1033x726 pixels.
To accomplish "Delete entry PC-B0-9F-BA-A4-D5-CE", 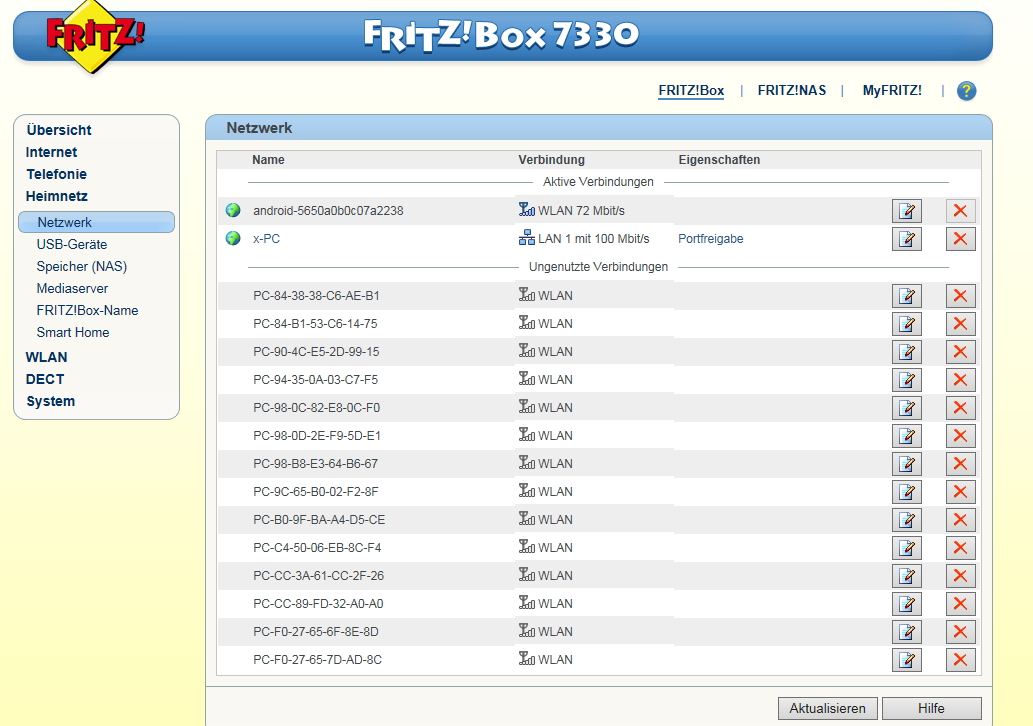I will click(961, 520).
